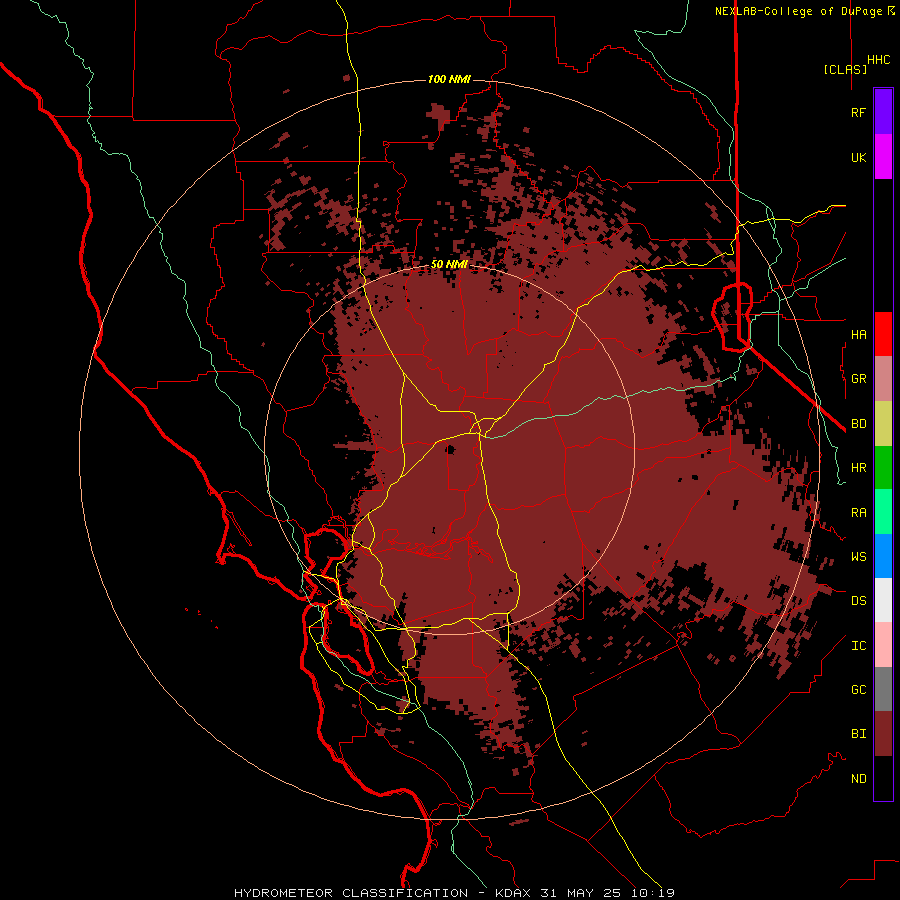Click the HR legend label
This screenshot has height=900, width=900.
(858, 468)
